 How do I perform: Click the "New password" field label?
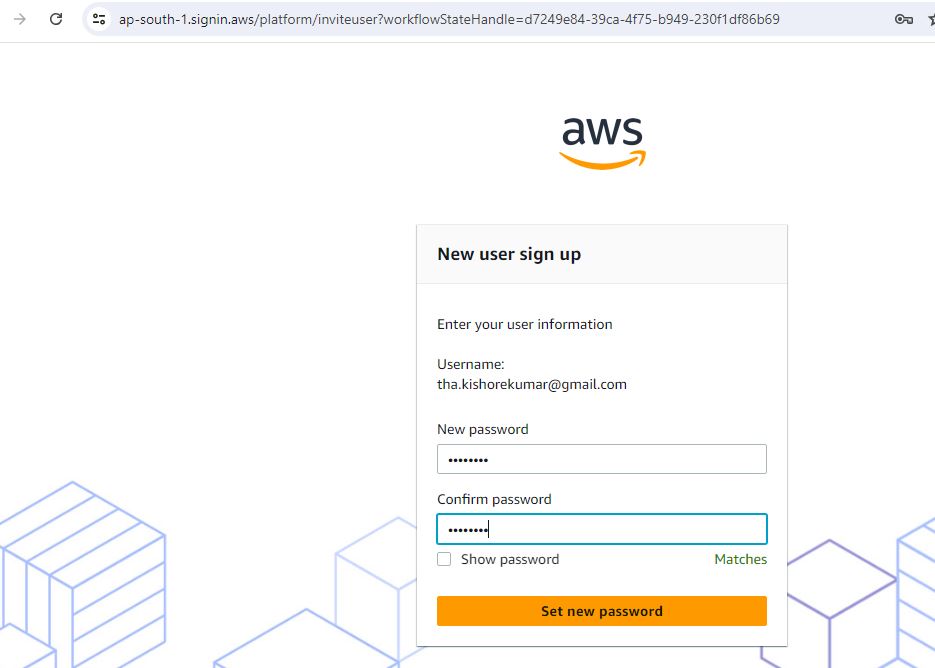482,429
